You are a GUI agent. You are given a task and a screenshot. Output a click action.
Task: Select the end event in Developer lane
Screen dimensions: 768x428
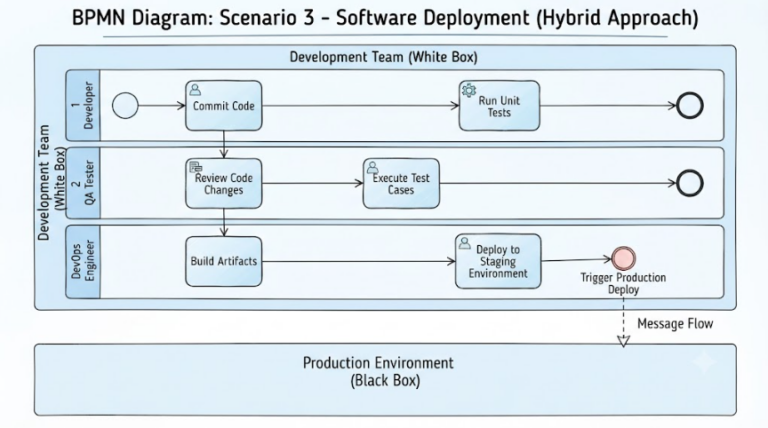(x=690, y=105)
